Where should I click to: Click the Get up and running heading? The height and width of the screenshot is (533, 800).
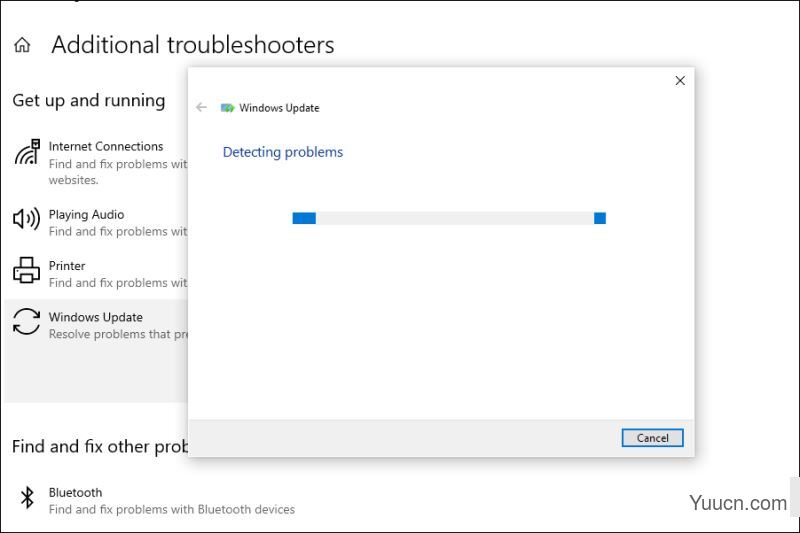(89, 100)
